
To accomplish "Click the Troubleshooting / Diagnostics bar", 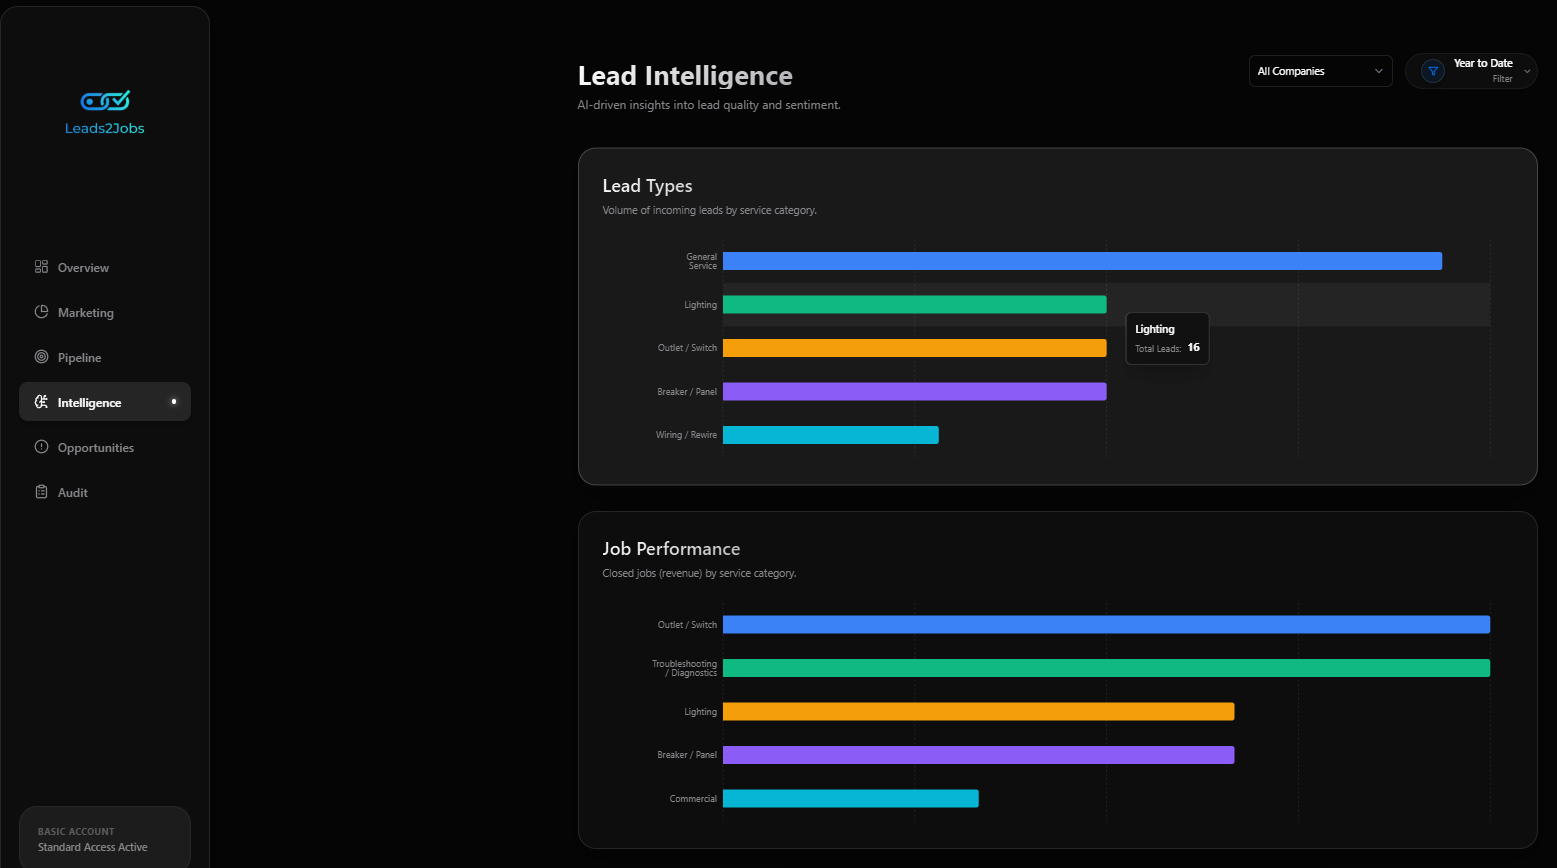I will (1106, 668).
